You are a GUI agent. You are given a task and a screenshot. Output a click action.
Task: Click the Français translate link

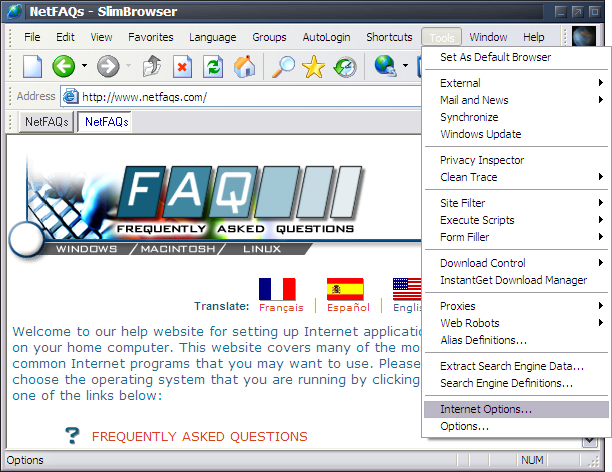(281, 307)
